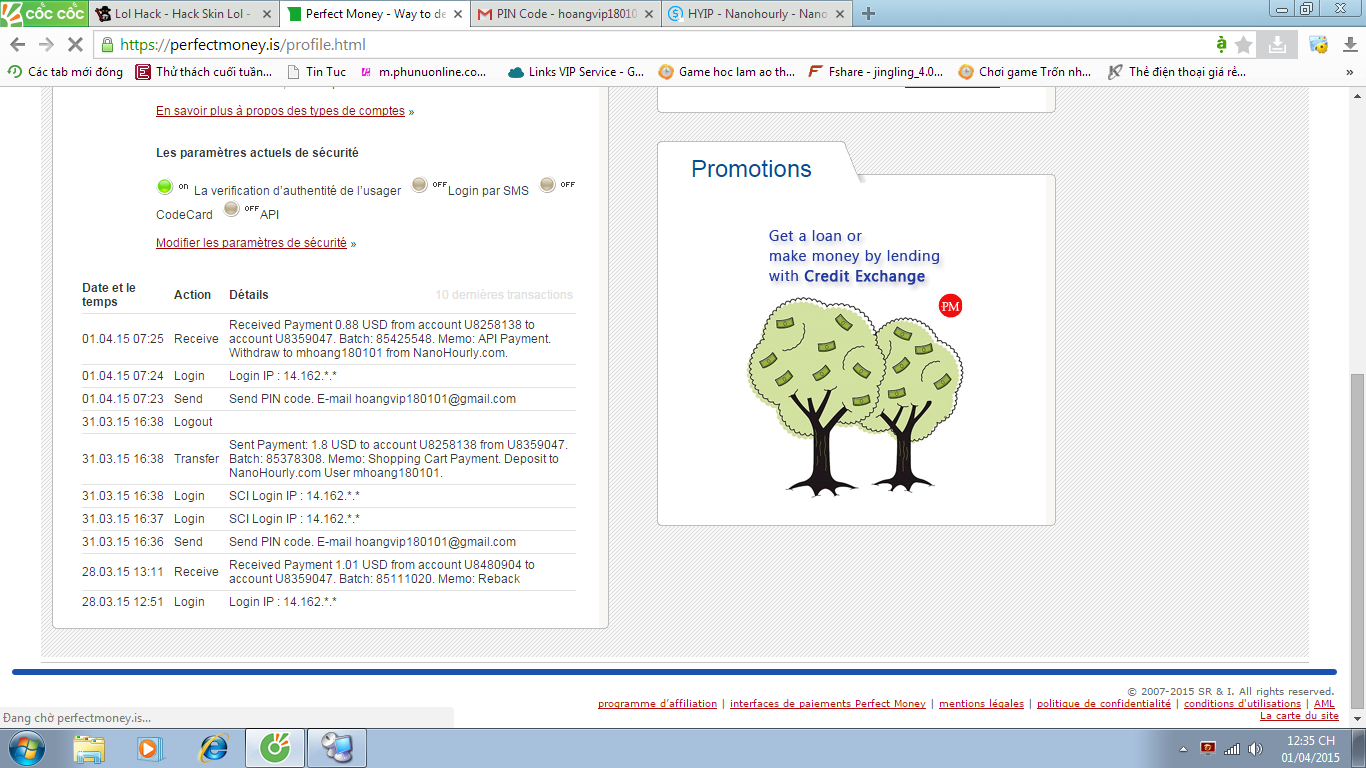The width and height of the screenshot is (1366, 768).
Task: Follow 'En savoir plus à propos des types de comptes'
Action: click(280, 111)
